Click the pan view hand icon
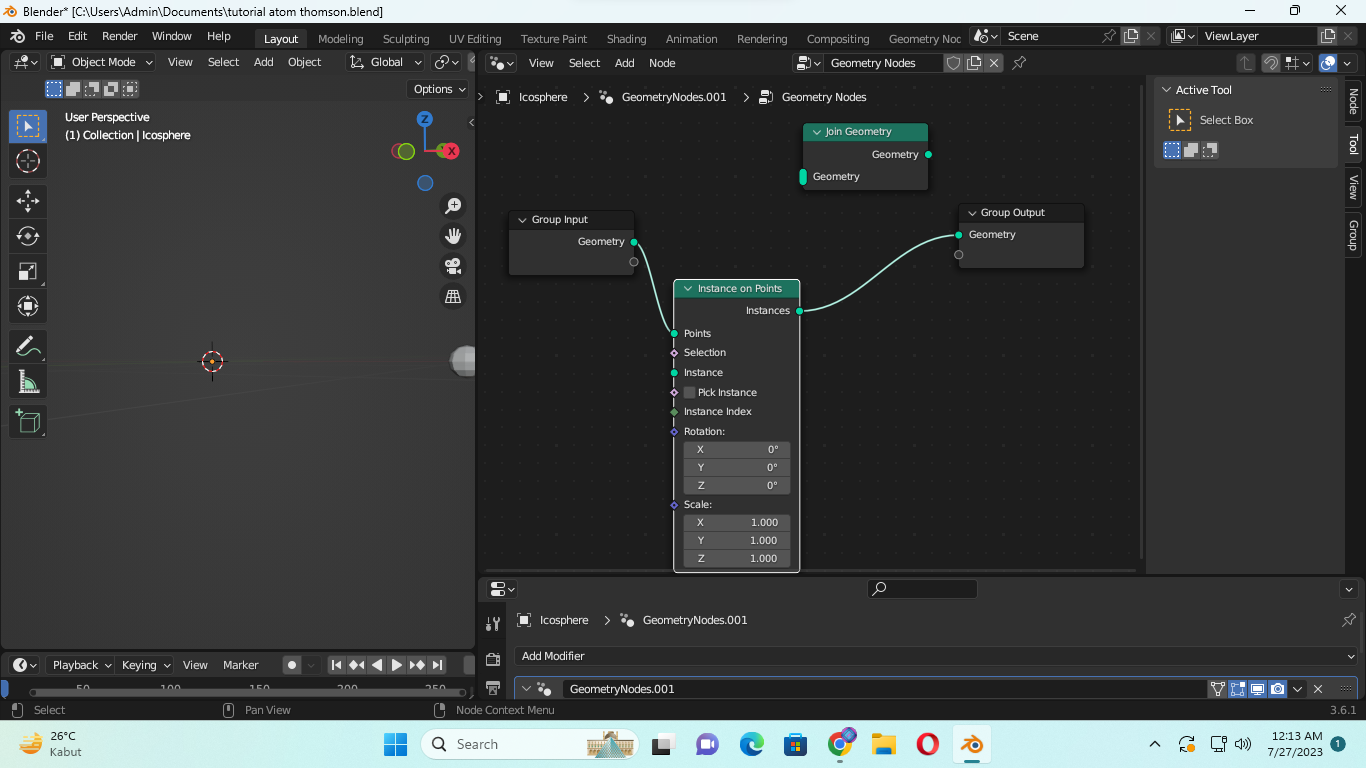 pos(453,236)
